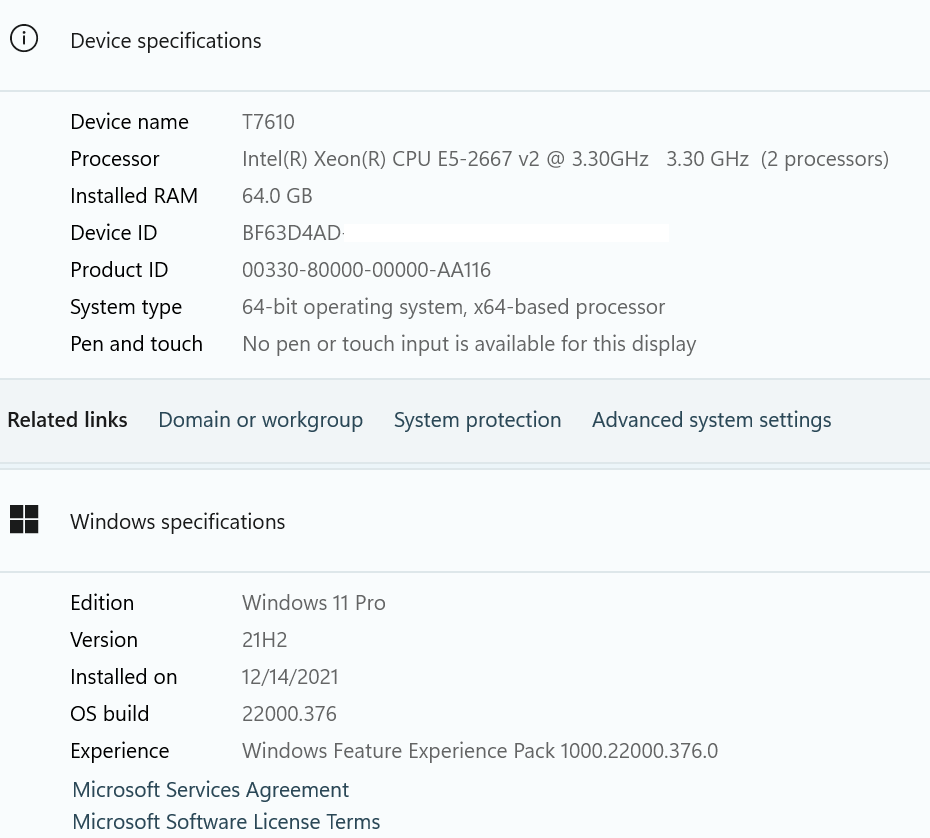Select the device name T7610
Viewport: 930px width, 838px height.
pos(268,121)
